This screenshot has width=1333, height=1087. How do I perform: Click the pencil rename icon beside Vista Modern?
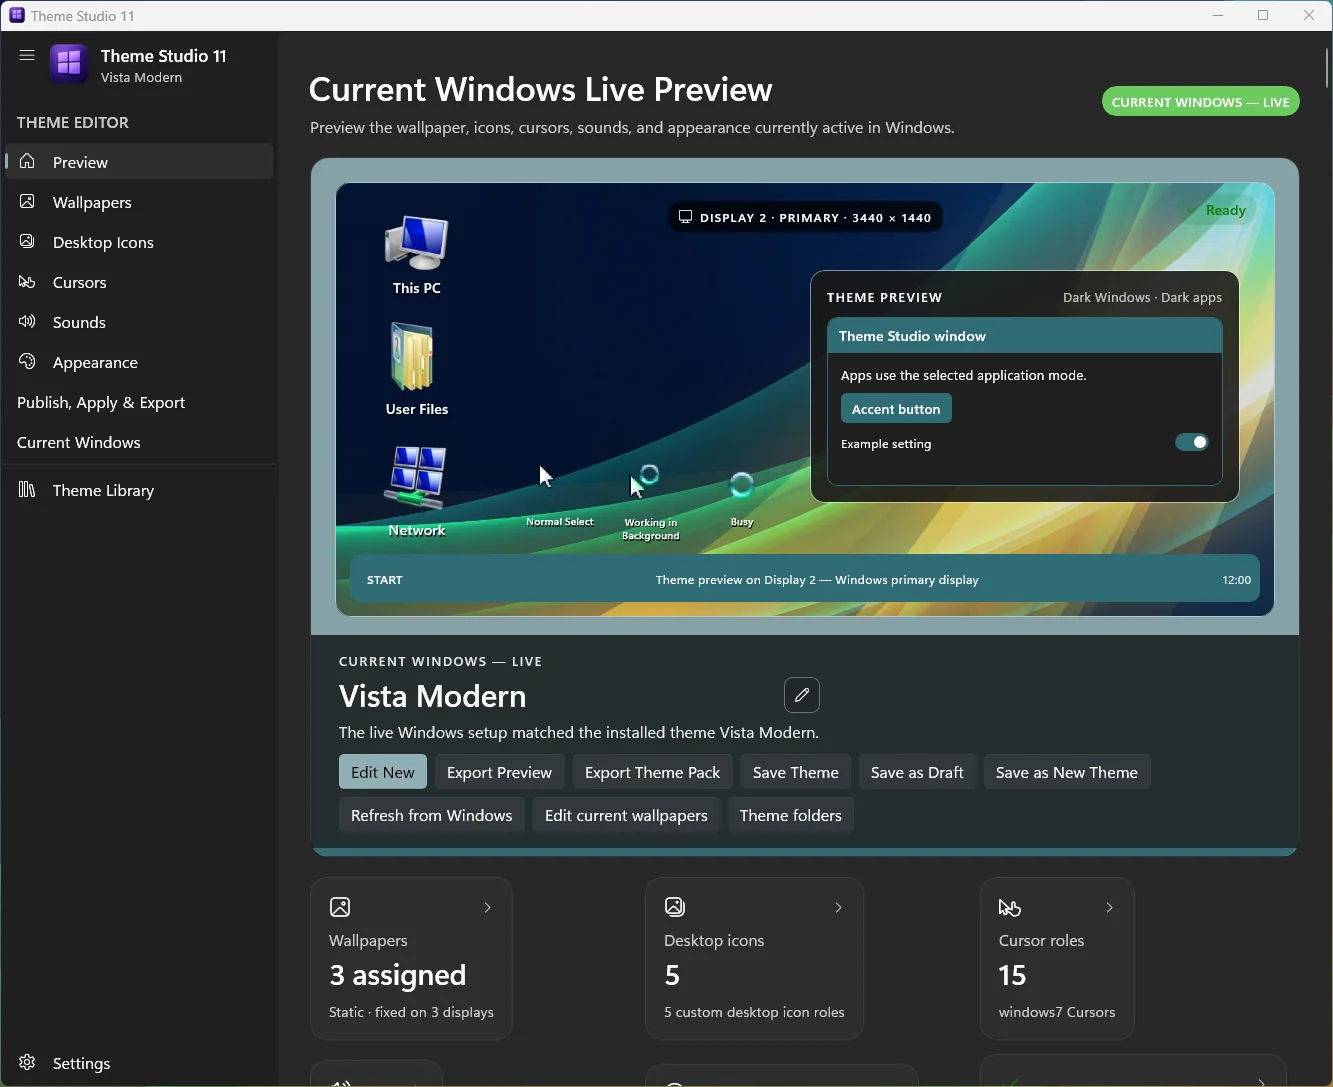point(802,695)
